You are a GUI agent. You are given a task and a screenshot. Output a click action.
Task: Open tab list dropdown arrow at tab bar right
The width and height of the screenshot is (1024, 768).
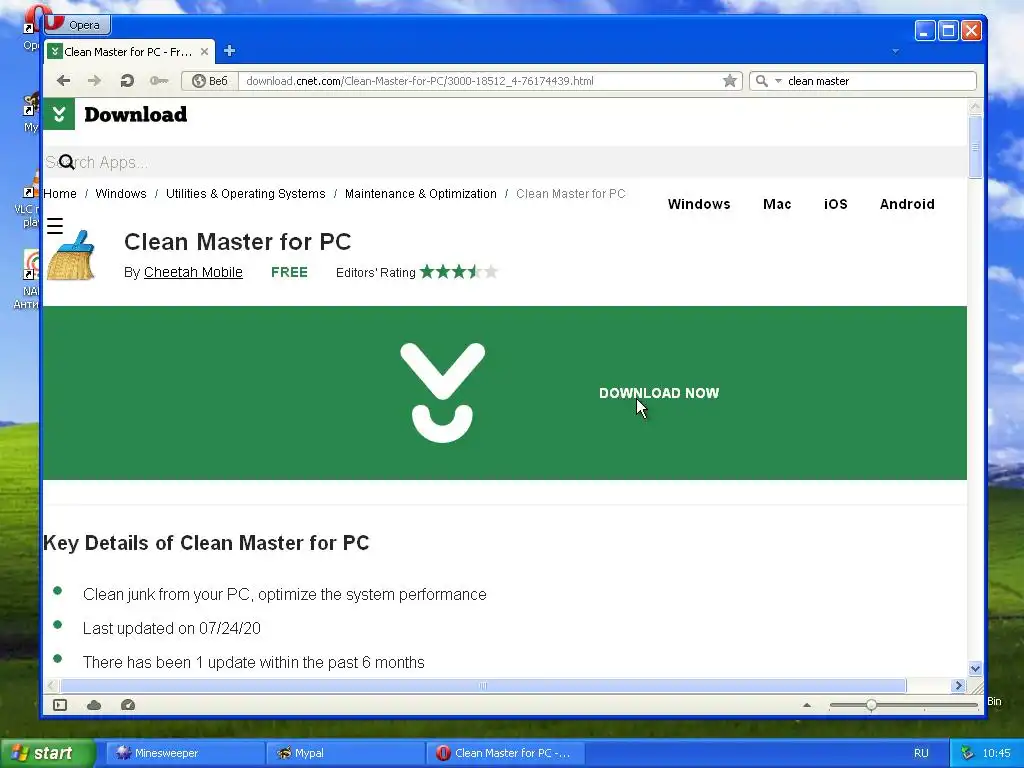click(895, 51)
